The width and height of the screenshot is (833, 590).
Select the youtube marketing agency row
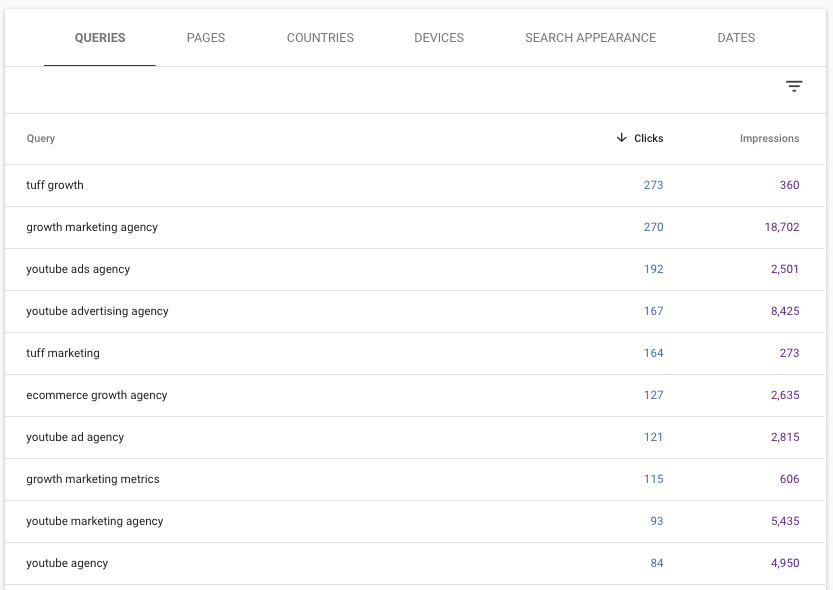[x=94, y=521]
